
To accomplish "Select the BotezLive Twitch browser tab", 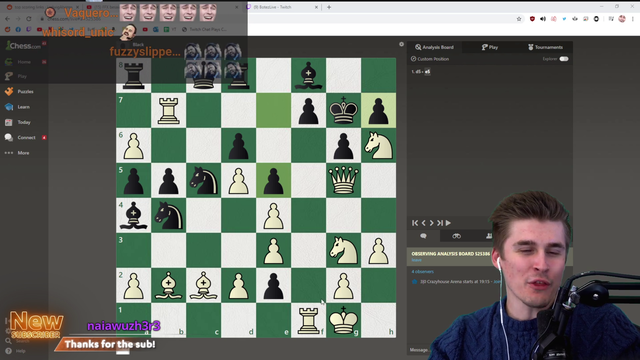I will click(282, 7).
